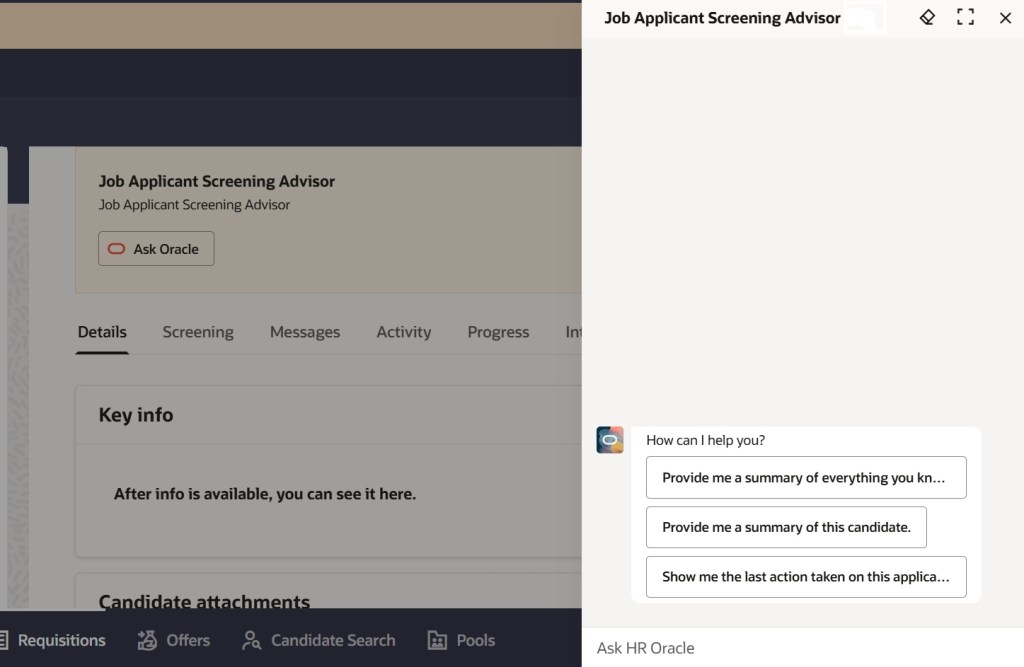Switch to the Screening tab
Image resolution: width=1024 pixels, height=667 pixels.
198,332
